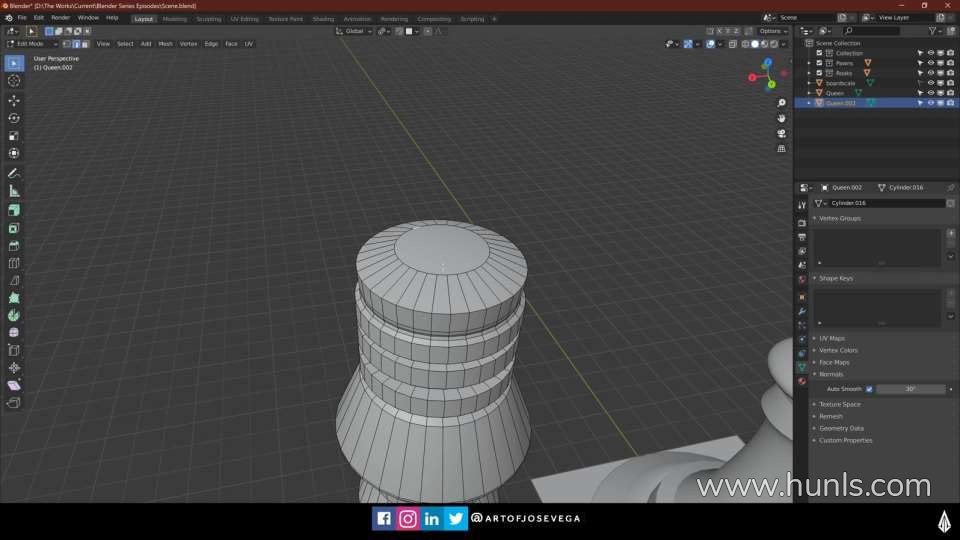Click the outliner search field
960x540 pixels.
pyautogui.click(x=872, y=31)
